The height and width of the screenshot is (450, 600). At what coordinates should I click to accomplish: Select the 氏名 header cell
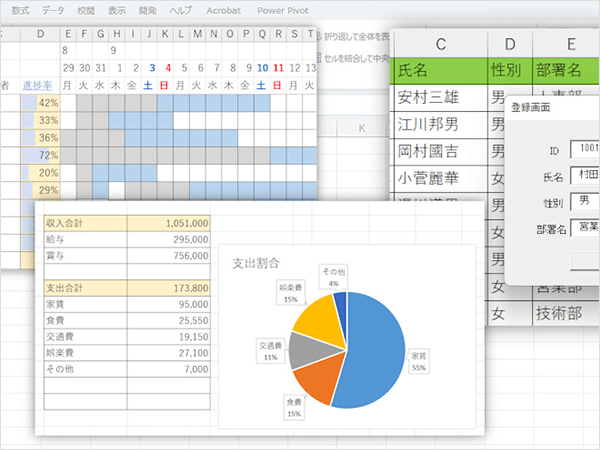440,70
